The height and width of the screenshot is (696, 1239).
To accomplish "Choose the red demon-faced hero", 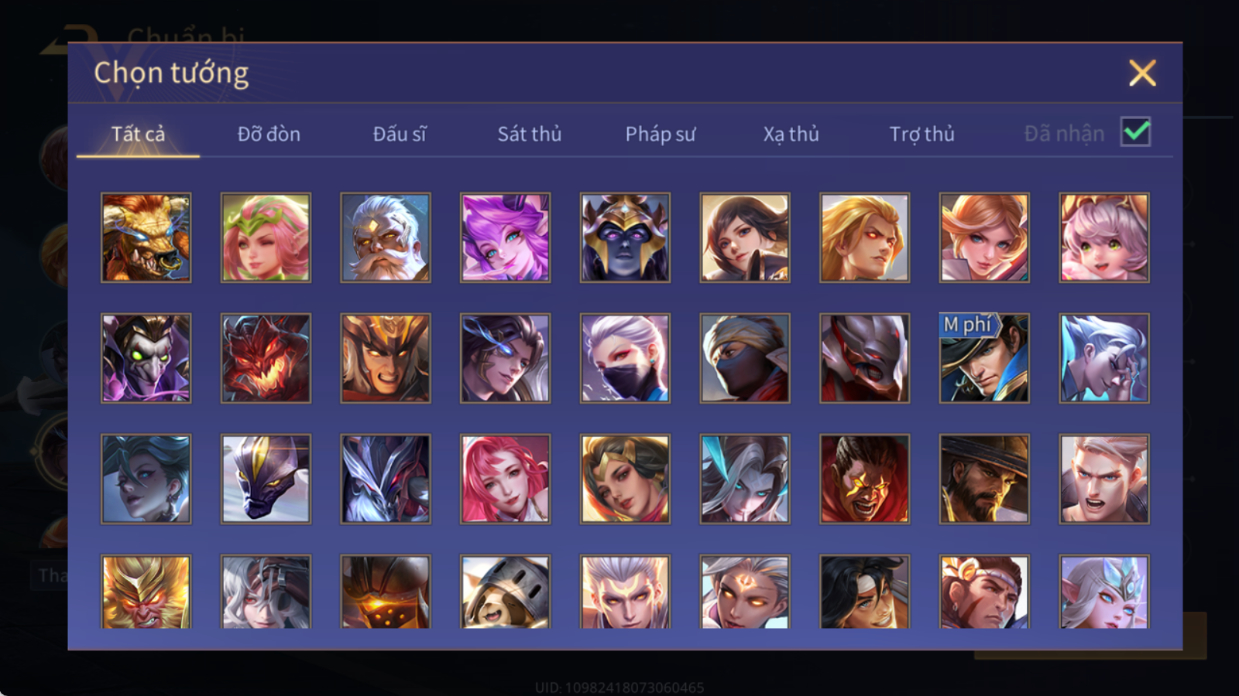I will [x=266, y=358].
